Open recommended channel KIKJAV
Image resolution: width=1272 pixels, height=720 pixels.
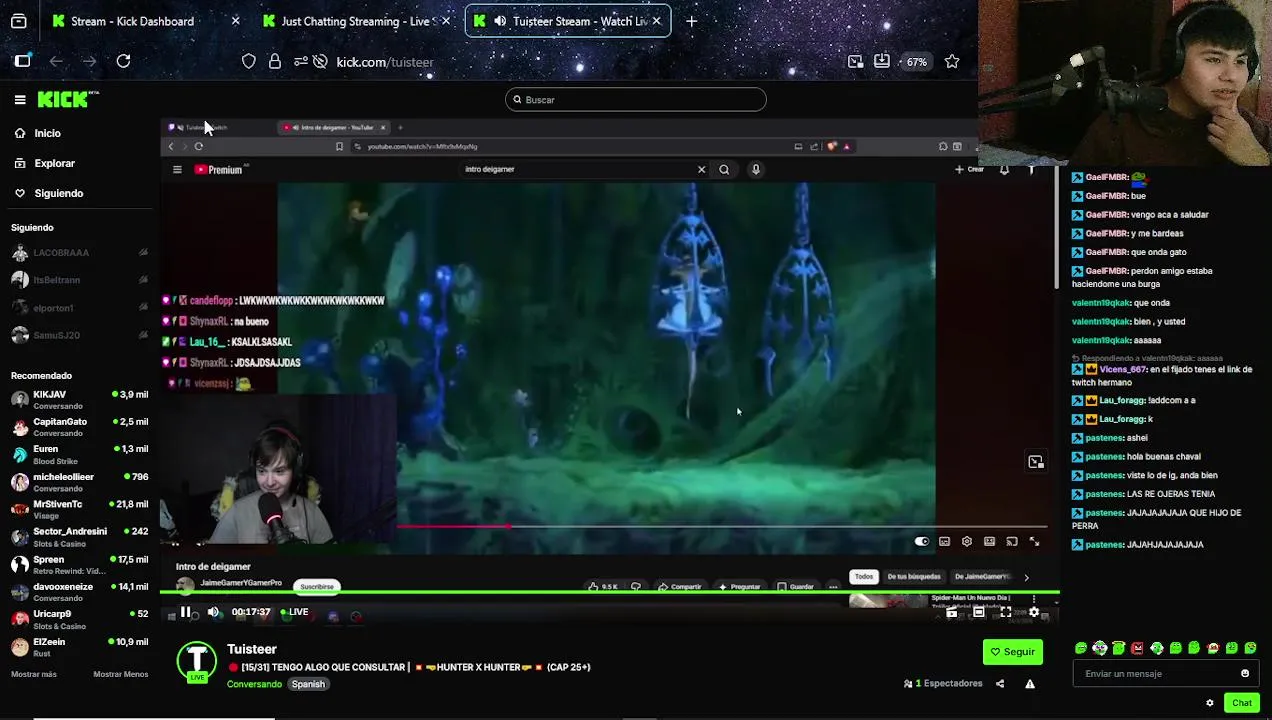[x=80, y=400]
